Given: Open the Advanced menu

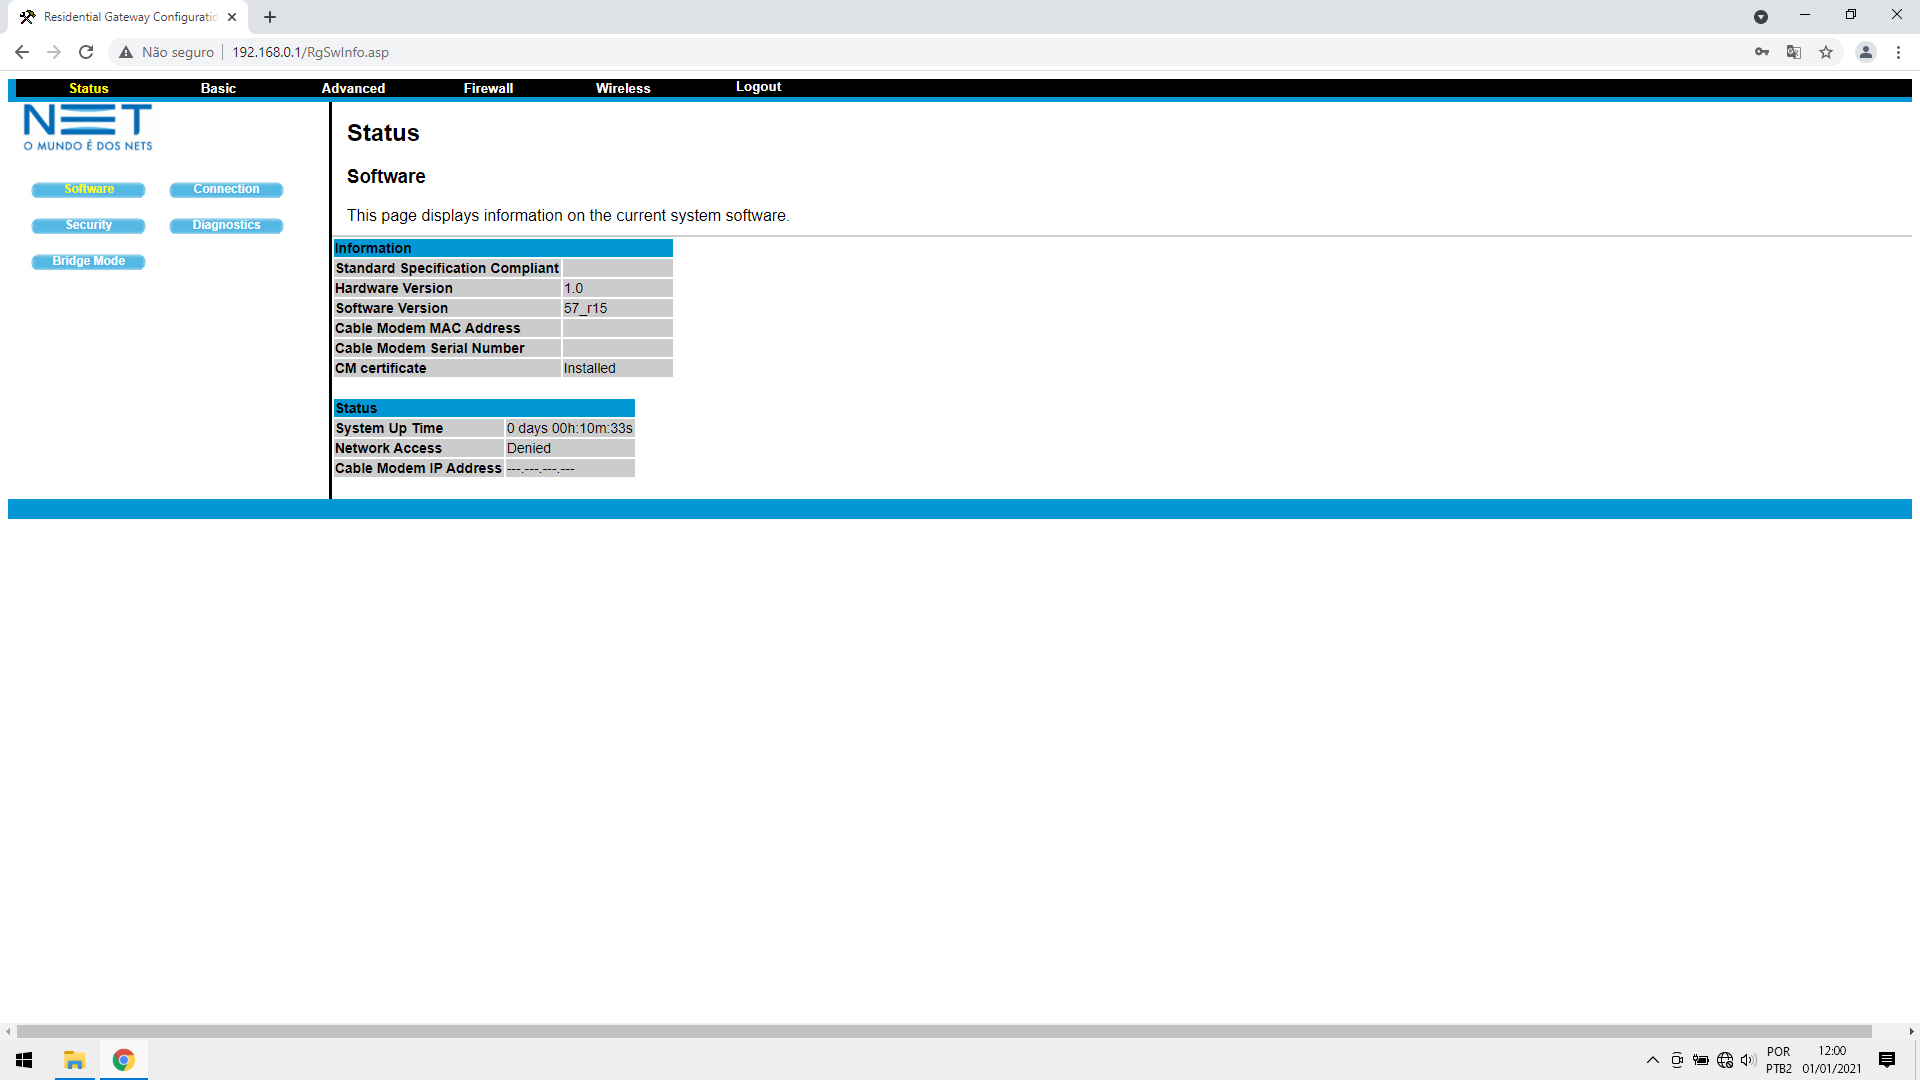Looking at the screenshot, I should pyautogui.click(x=353, y=88).
